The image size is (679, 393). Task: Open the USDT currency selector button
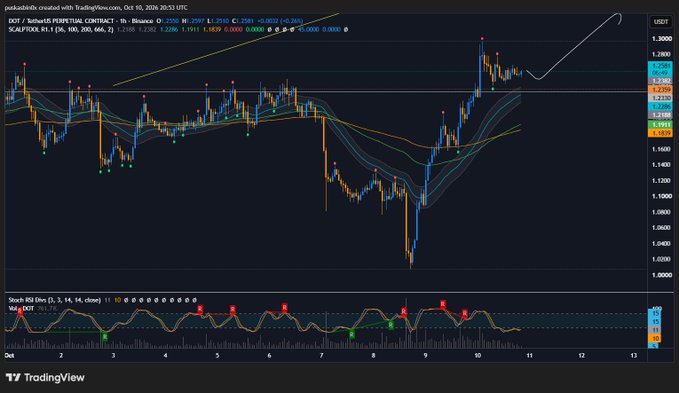click(660, 22)
